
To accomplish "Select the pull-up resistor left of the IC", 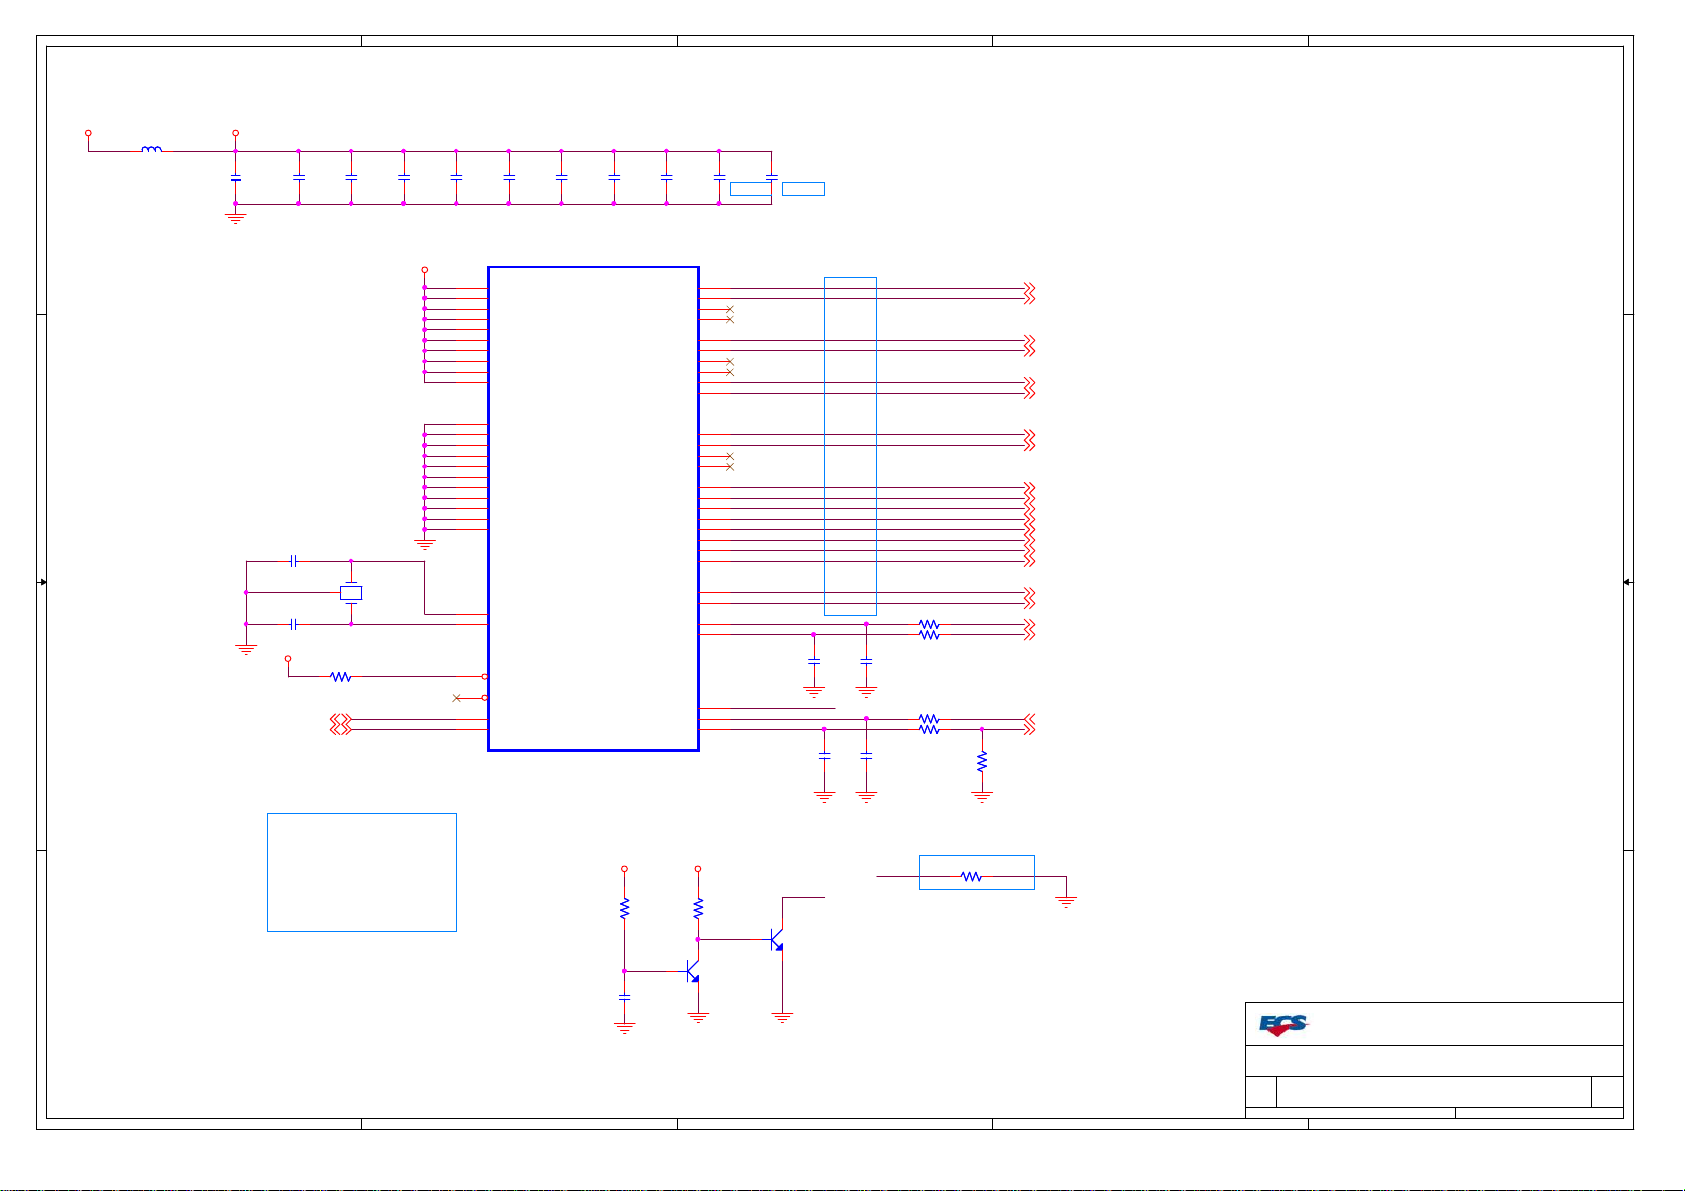I will [x=341, y=677].
